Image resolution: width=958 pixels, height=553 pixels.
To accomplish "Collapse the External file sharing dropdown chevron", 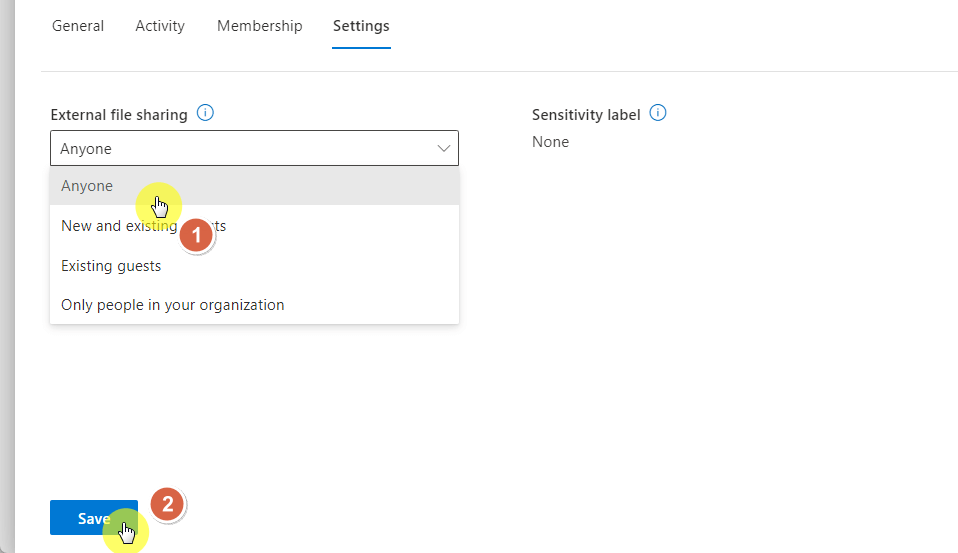I will click(x=444, y=148).
